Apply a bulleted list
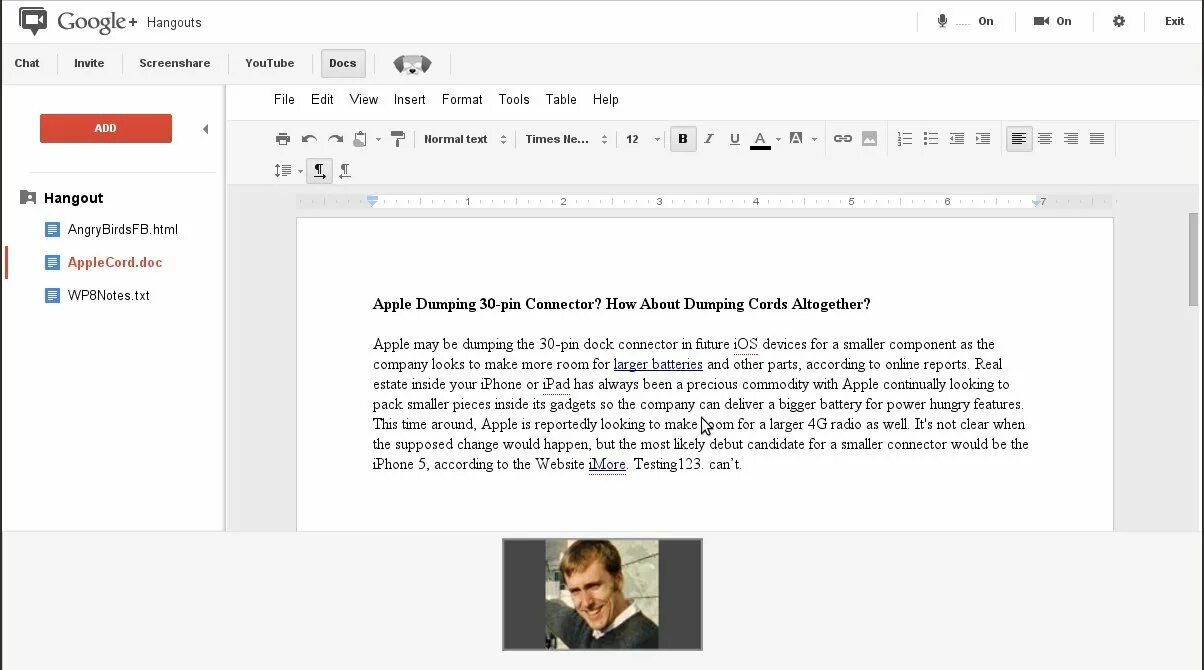Viewport: 1204px width, 670px height. [931, 139]
